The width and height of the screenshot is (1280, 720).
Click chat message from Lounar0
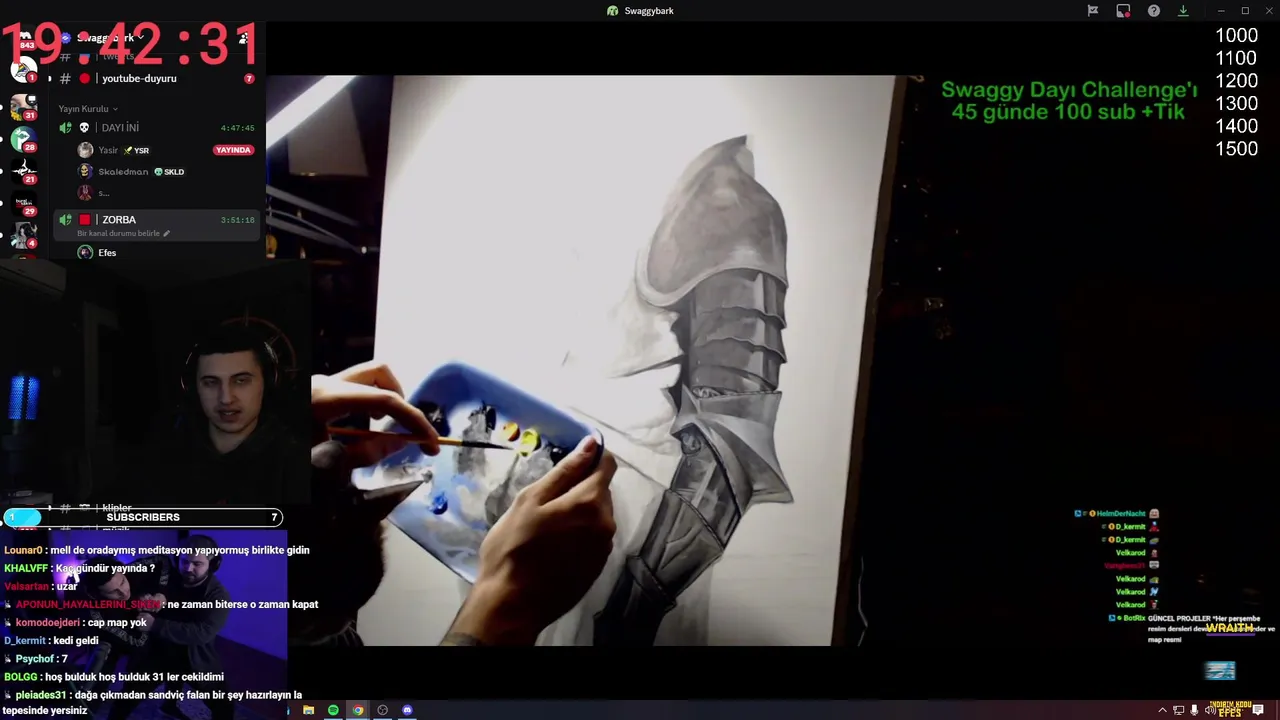coord(156,550)
